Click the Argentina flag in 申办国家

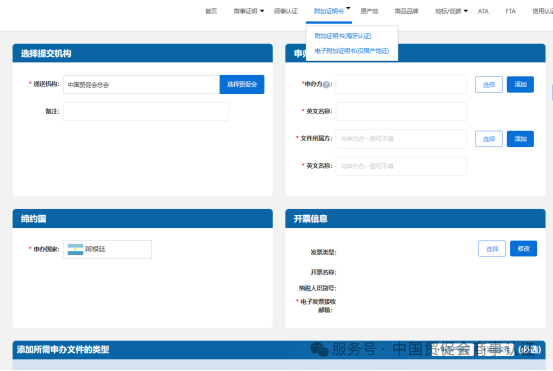click(x=75, y=249)
